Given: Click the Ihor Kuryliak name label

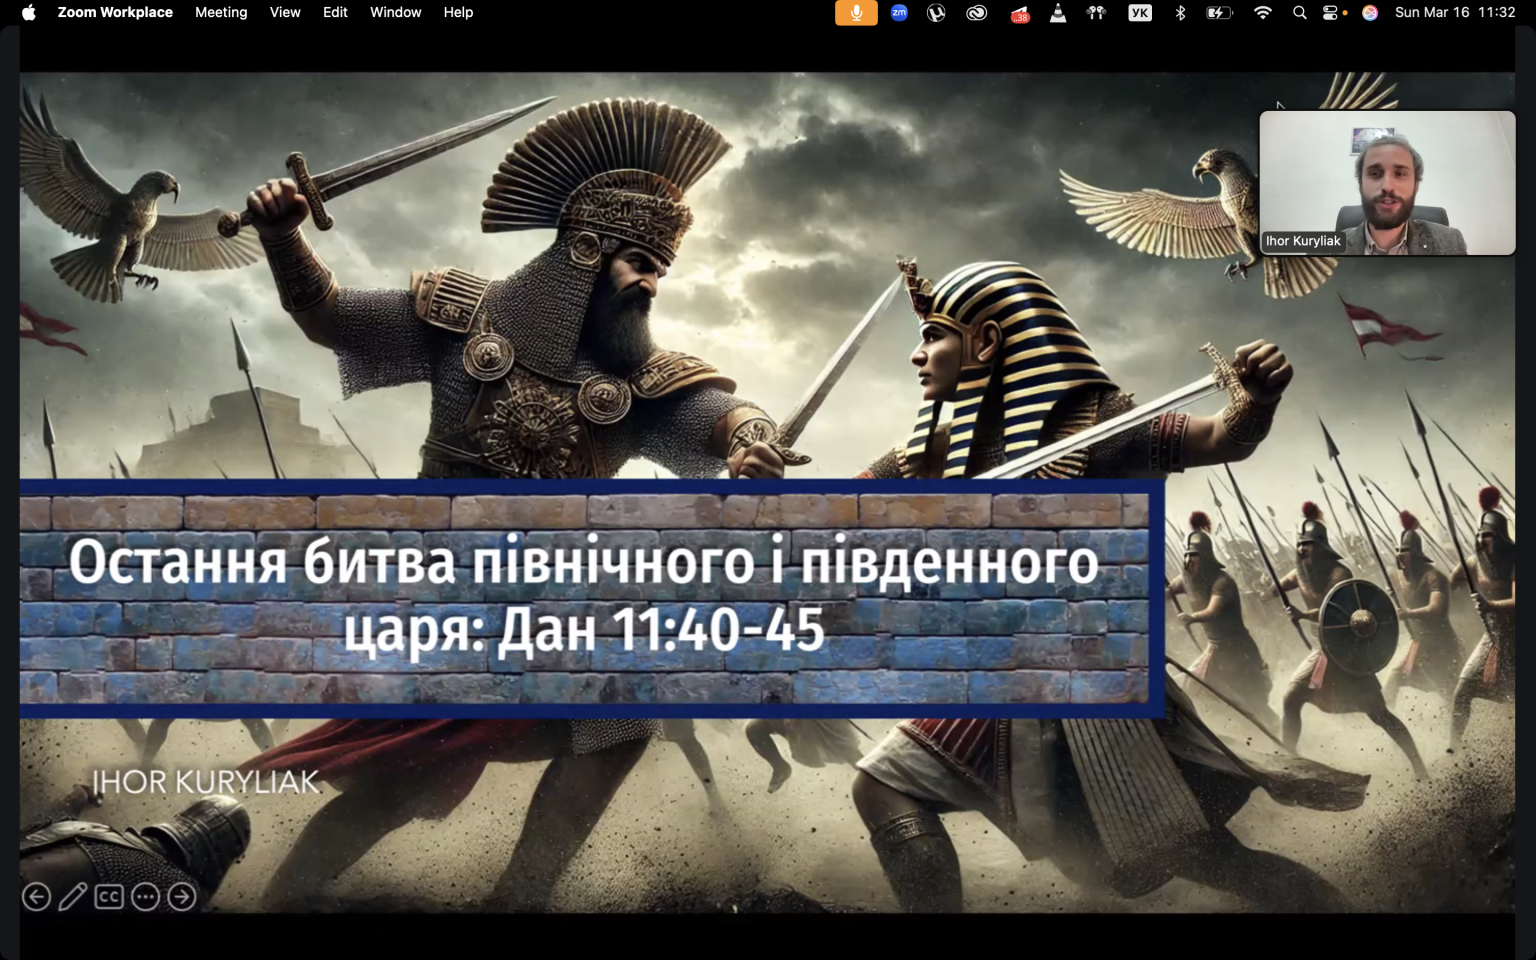Looking at the screenshot, I should [x=1303, y=241].
